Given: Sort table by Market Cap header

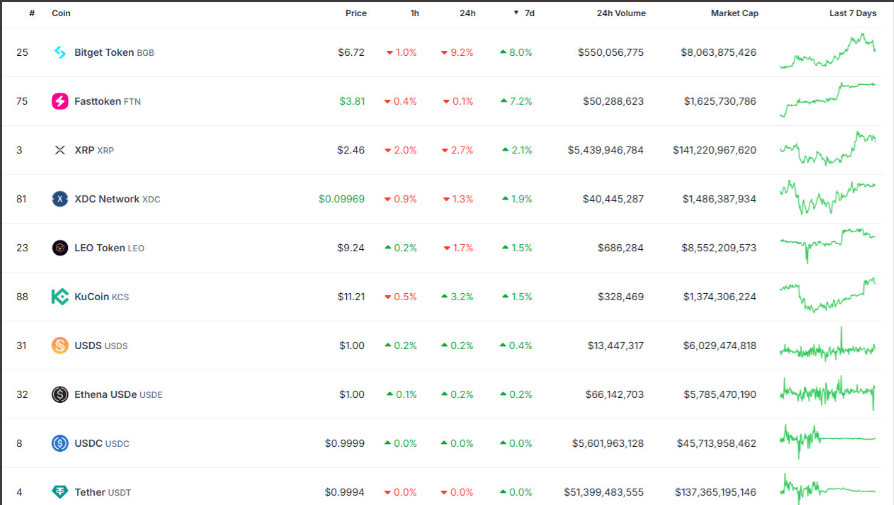Looking at the screenshot, I should click(734, 13).
